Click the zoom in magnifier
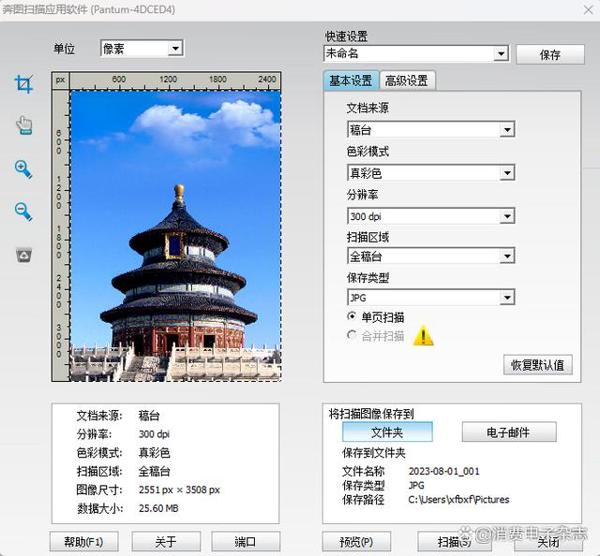 pos(23,170)
